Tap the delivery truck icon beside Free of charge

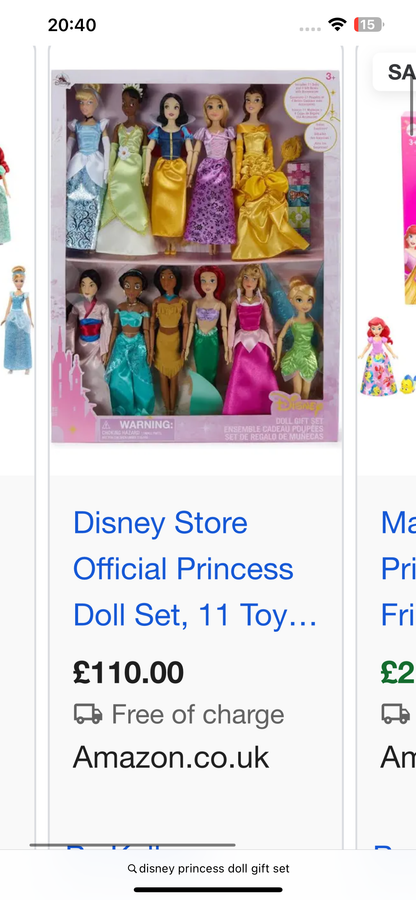tap(88, 715)
